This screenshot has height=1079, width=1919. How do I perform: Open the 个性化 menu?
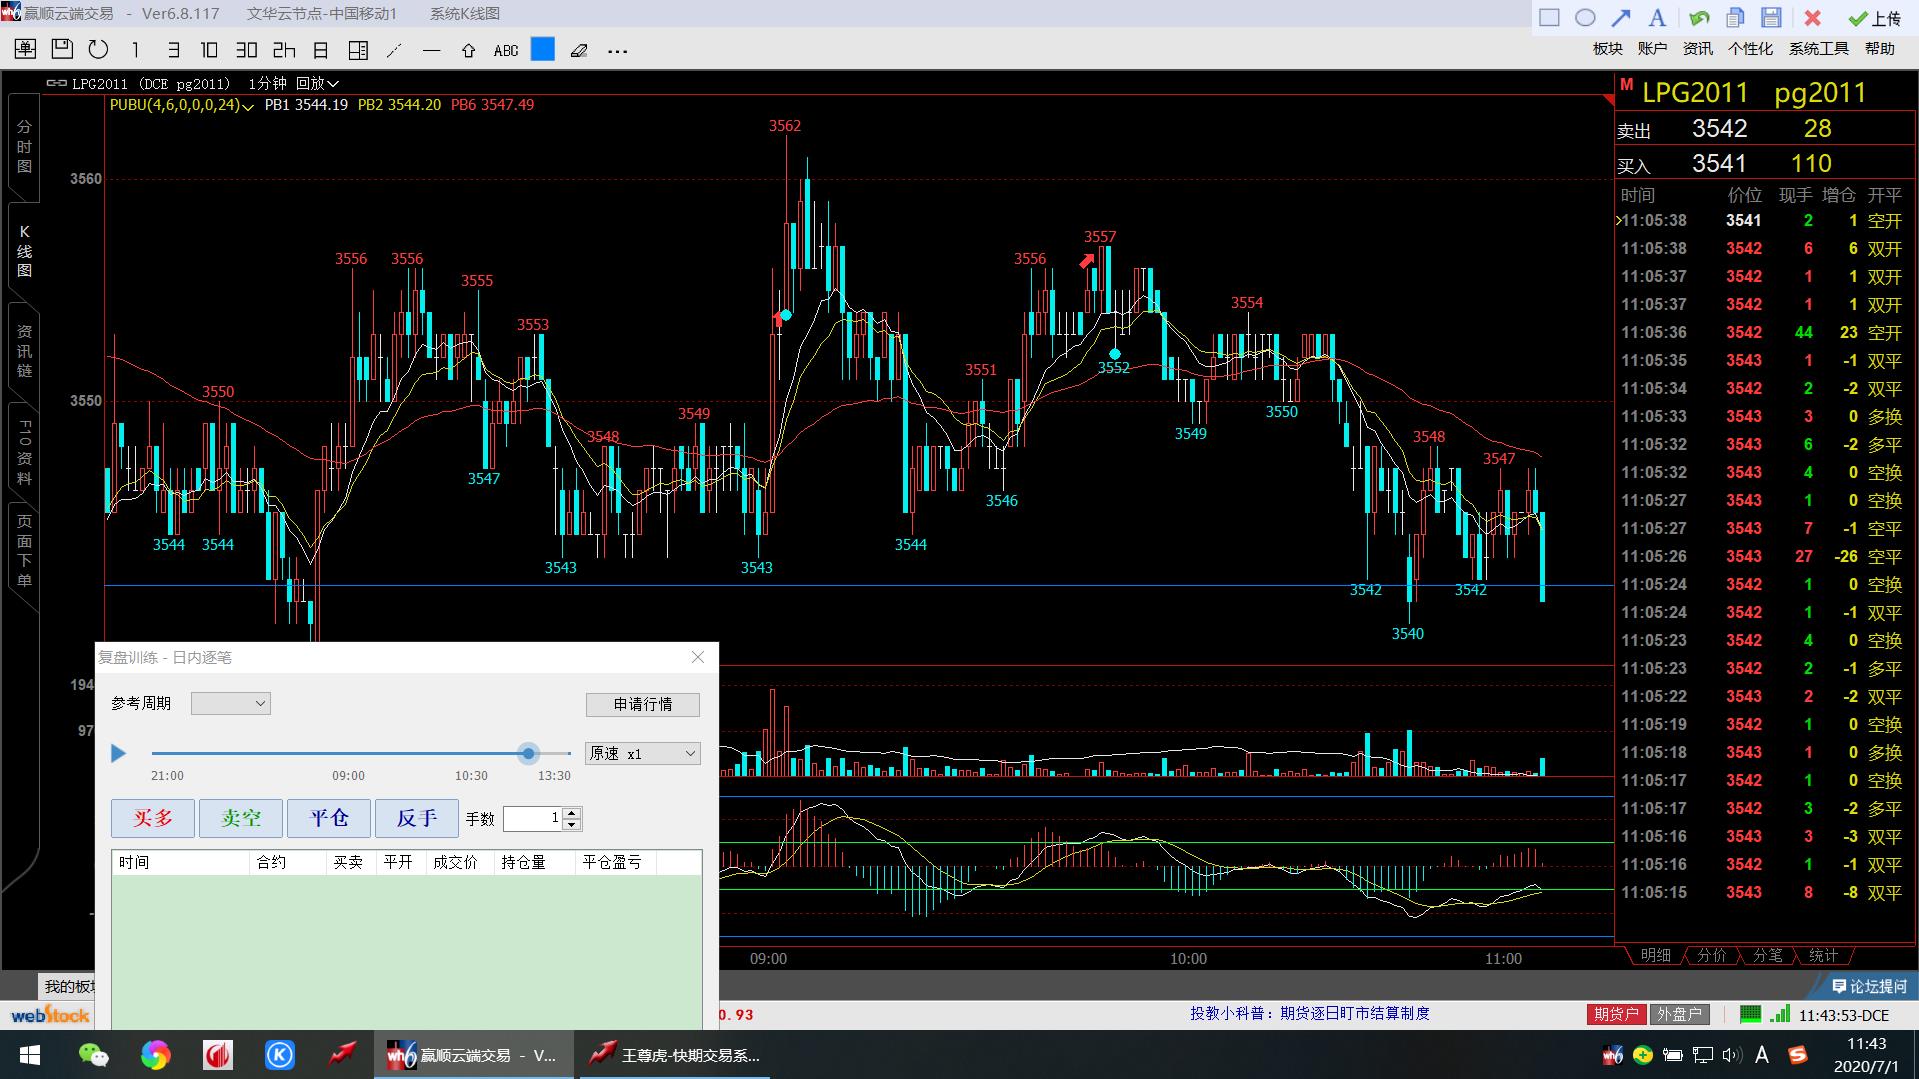pos(1750,48)
